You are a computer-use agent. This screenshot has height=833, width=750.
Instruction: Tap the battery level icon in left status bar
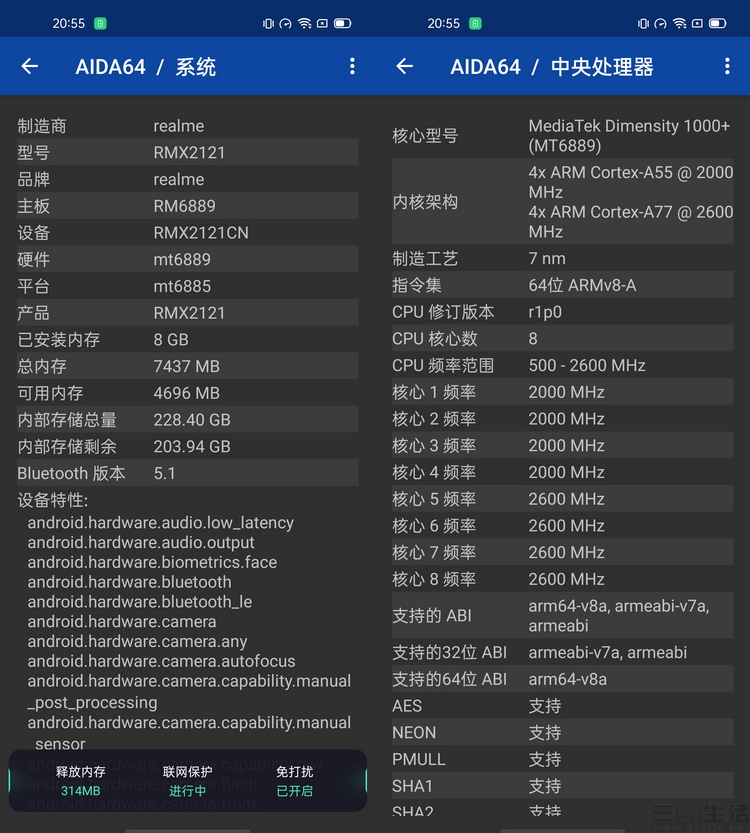343,23
